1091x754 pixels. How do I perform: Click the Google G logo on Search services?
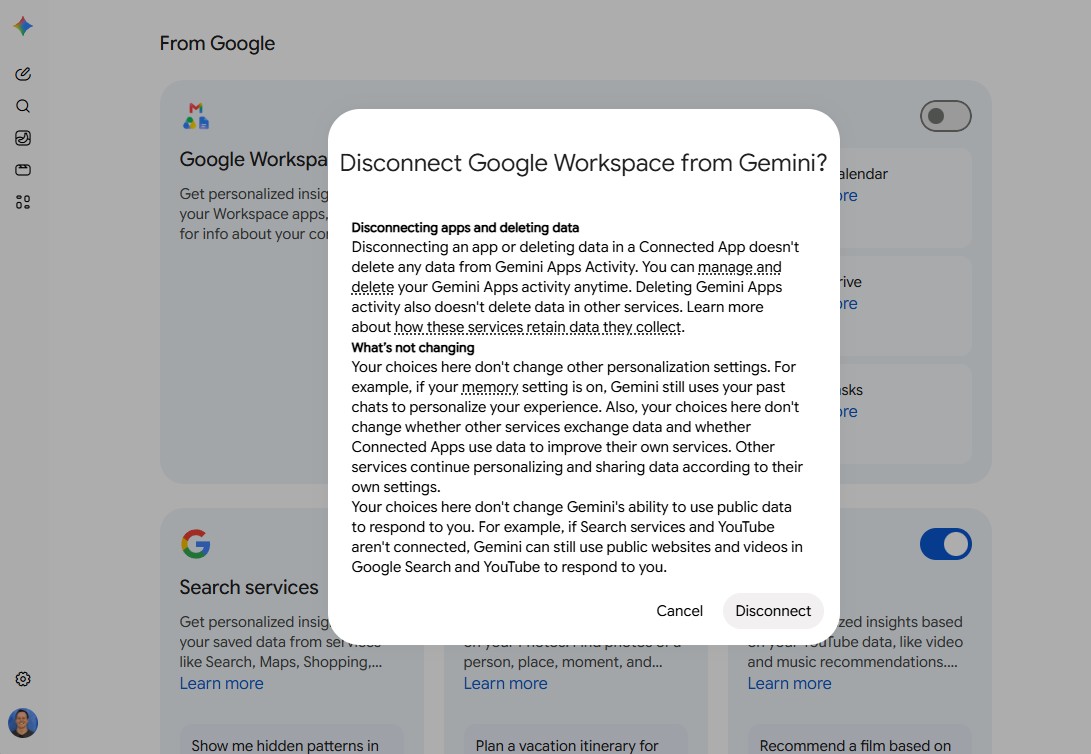[196, 544]
